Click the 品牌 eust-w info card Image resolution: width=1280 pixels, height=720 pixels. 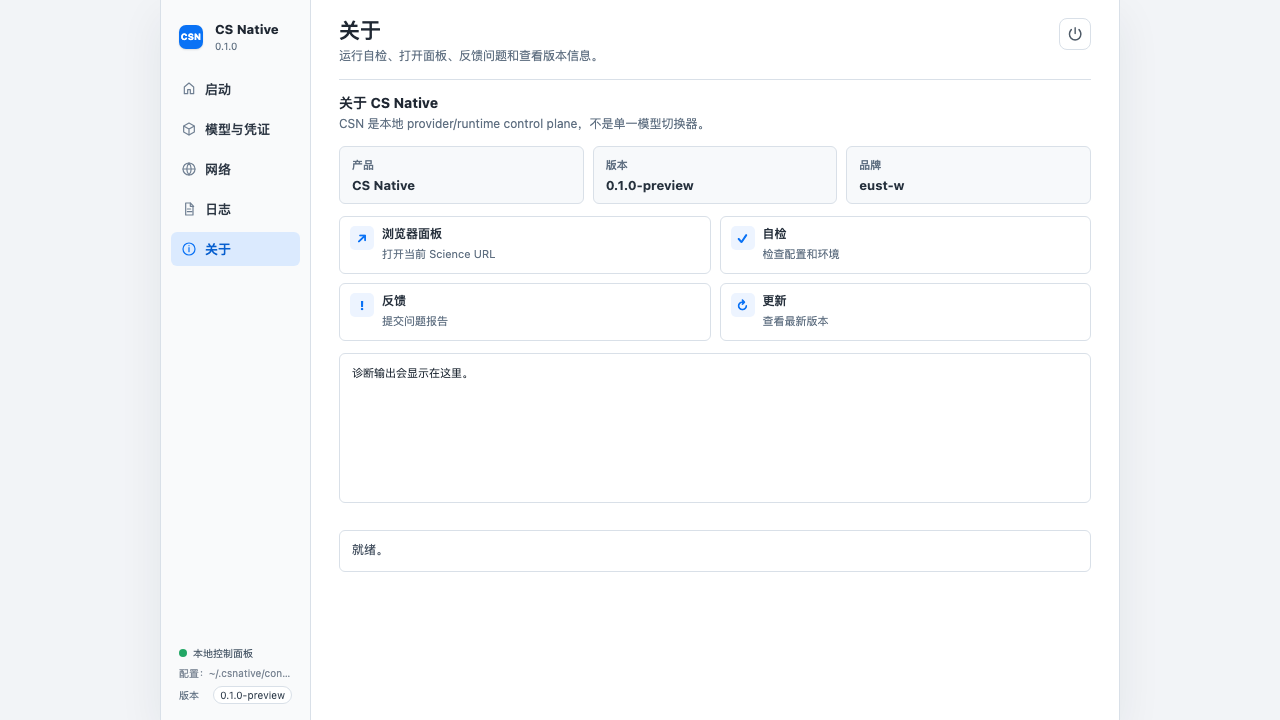click(x=968, y=175)
